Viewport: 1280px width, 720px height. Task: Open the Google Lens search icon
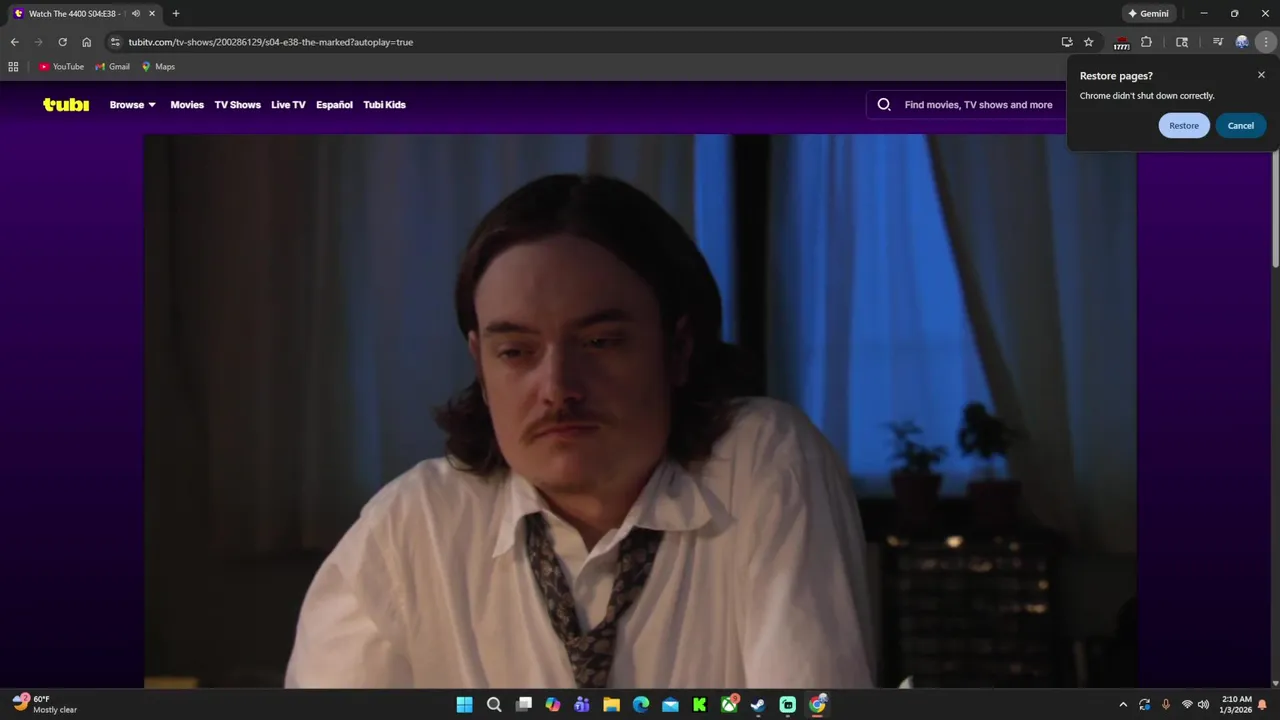(x=1182, y=42)
